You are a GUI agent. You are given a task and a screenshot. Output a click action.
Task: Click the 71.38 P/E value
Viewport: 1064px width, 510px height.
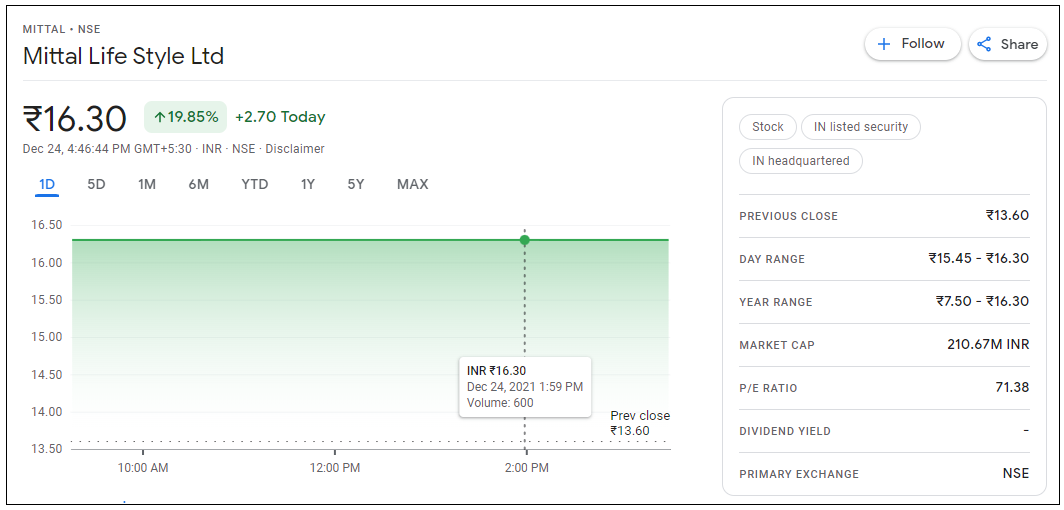pyautogui.click(x=1012, y=388)
